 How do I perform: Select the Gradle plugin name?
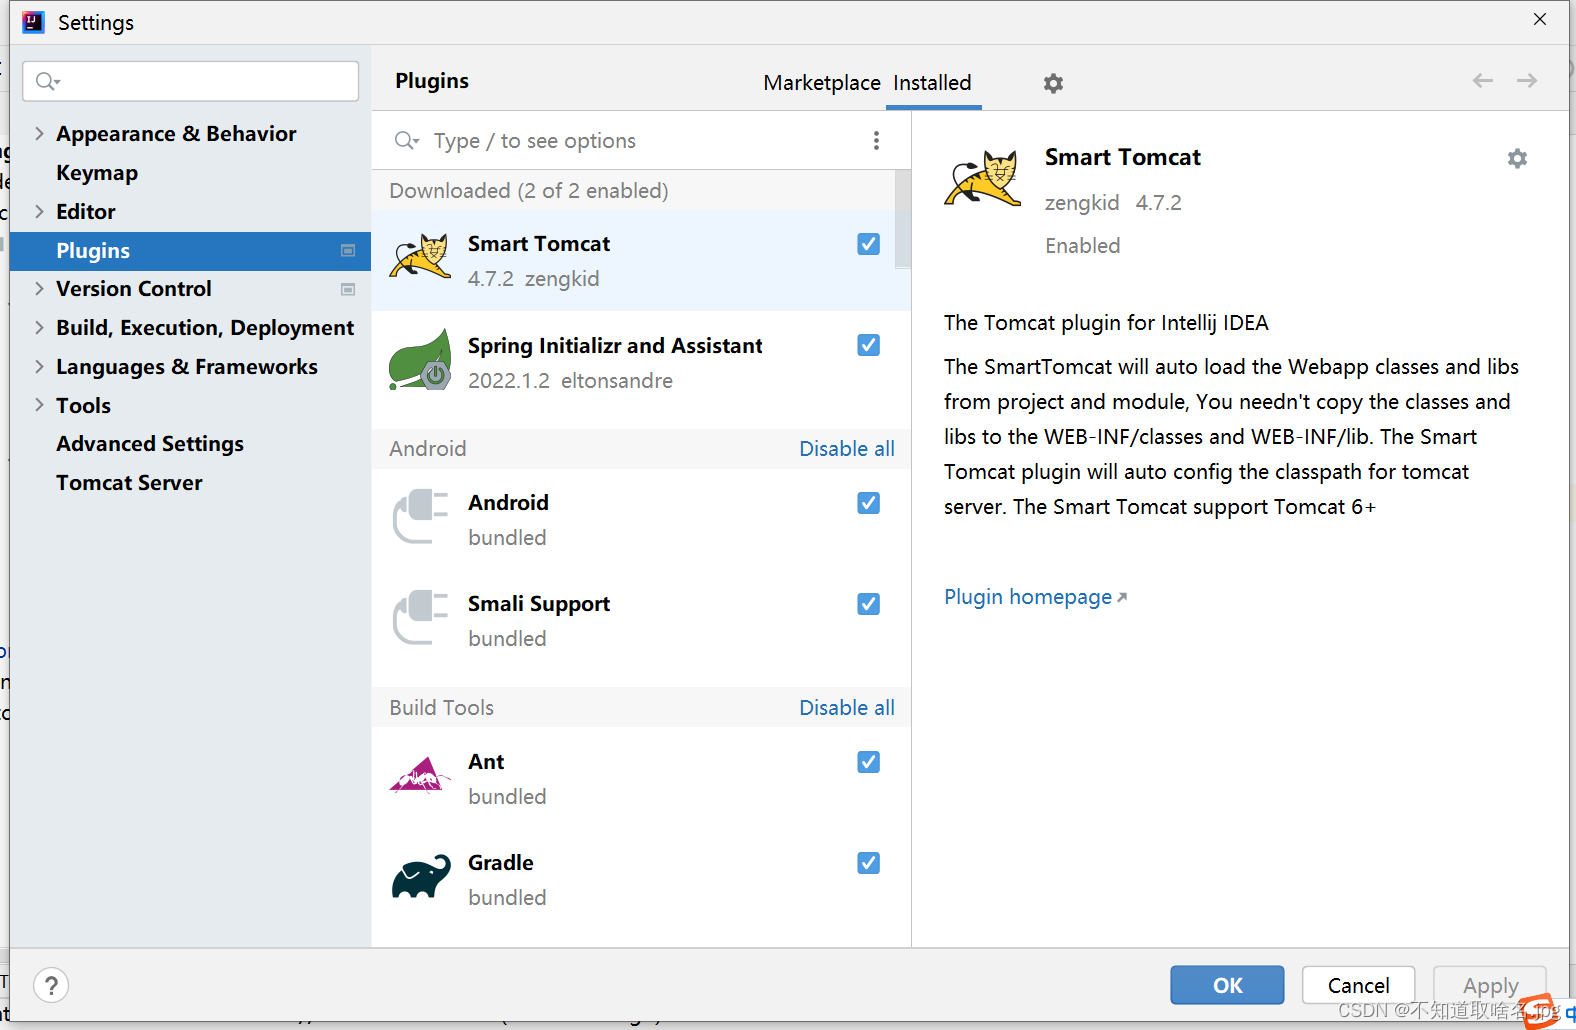click(500, 863)
